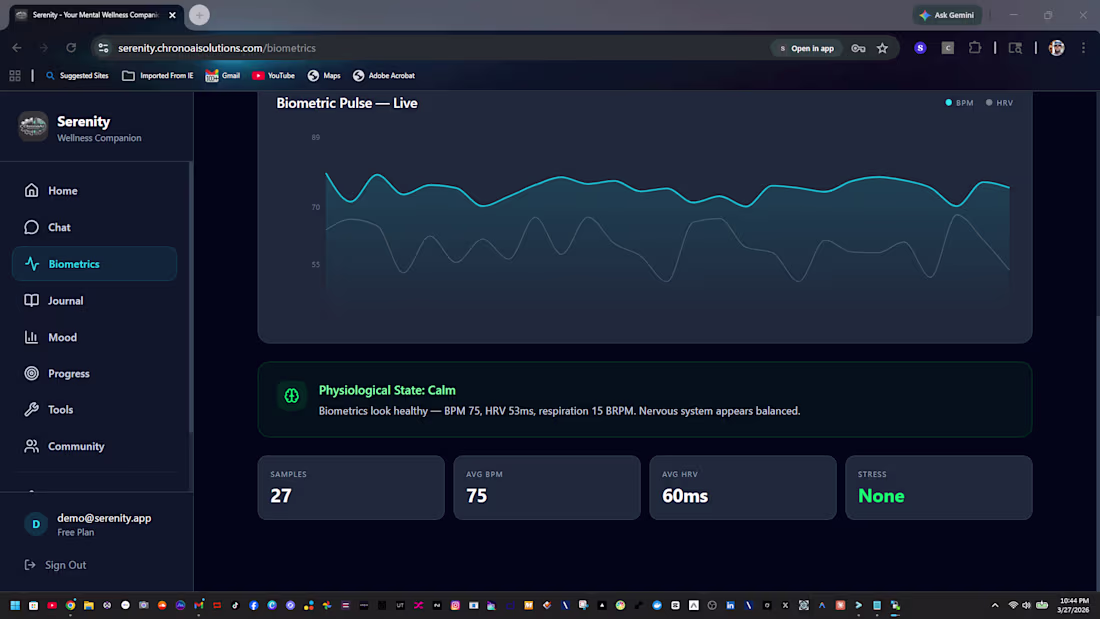Click the Wi-Fi network tray icon
Screen dimensions: 1100x619
click(1013, 605)
